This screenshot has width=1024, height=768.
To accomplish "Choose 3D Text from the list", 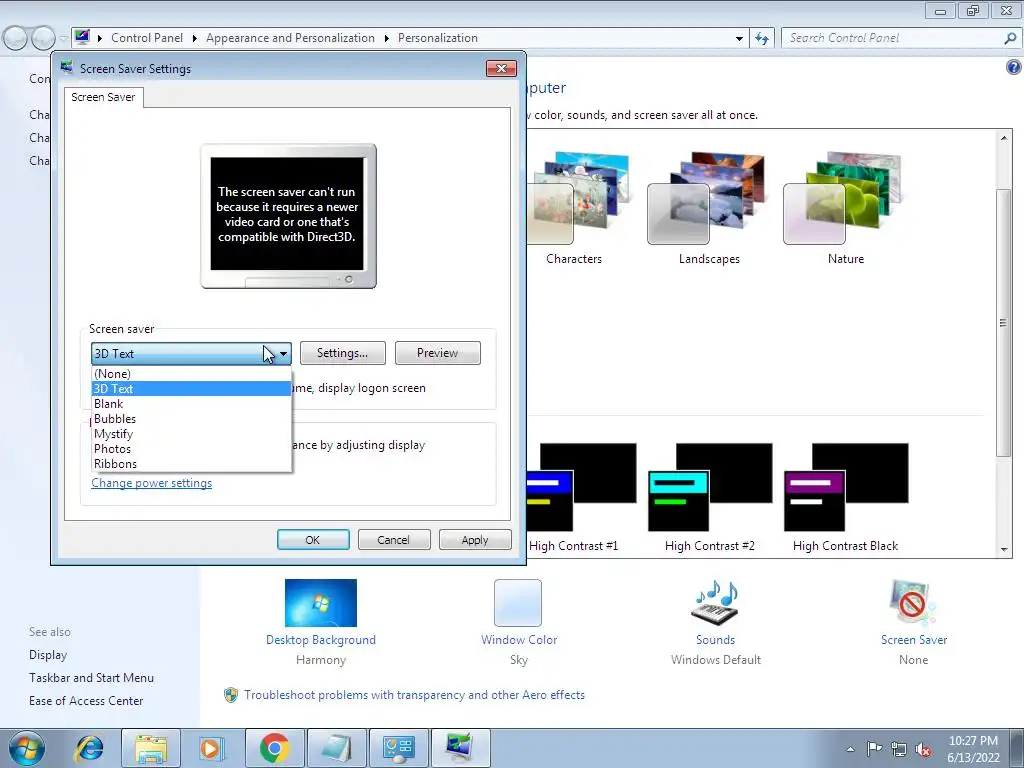I will (191, 389).
